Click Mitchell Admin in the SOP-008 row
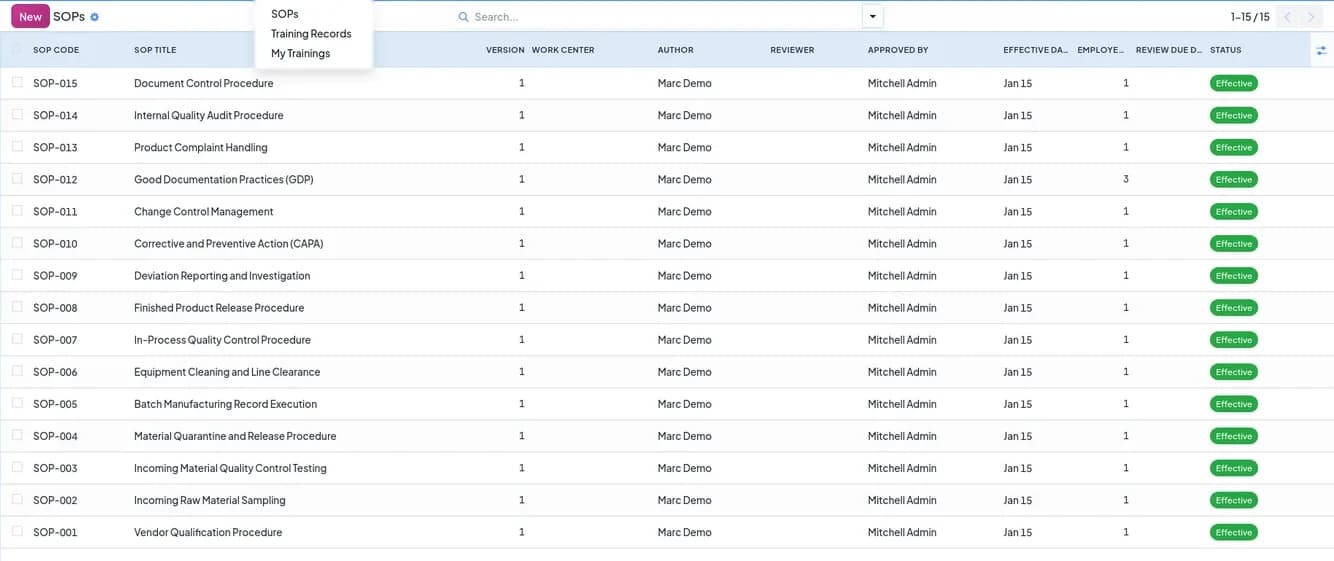 [x=902, y=307]
